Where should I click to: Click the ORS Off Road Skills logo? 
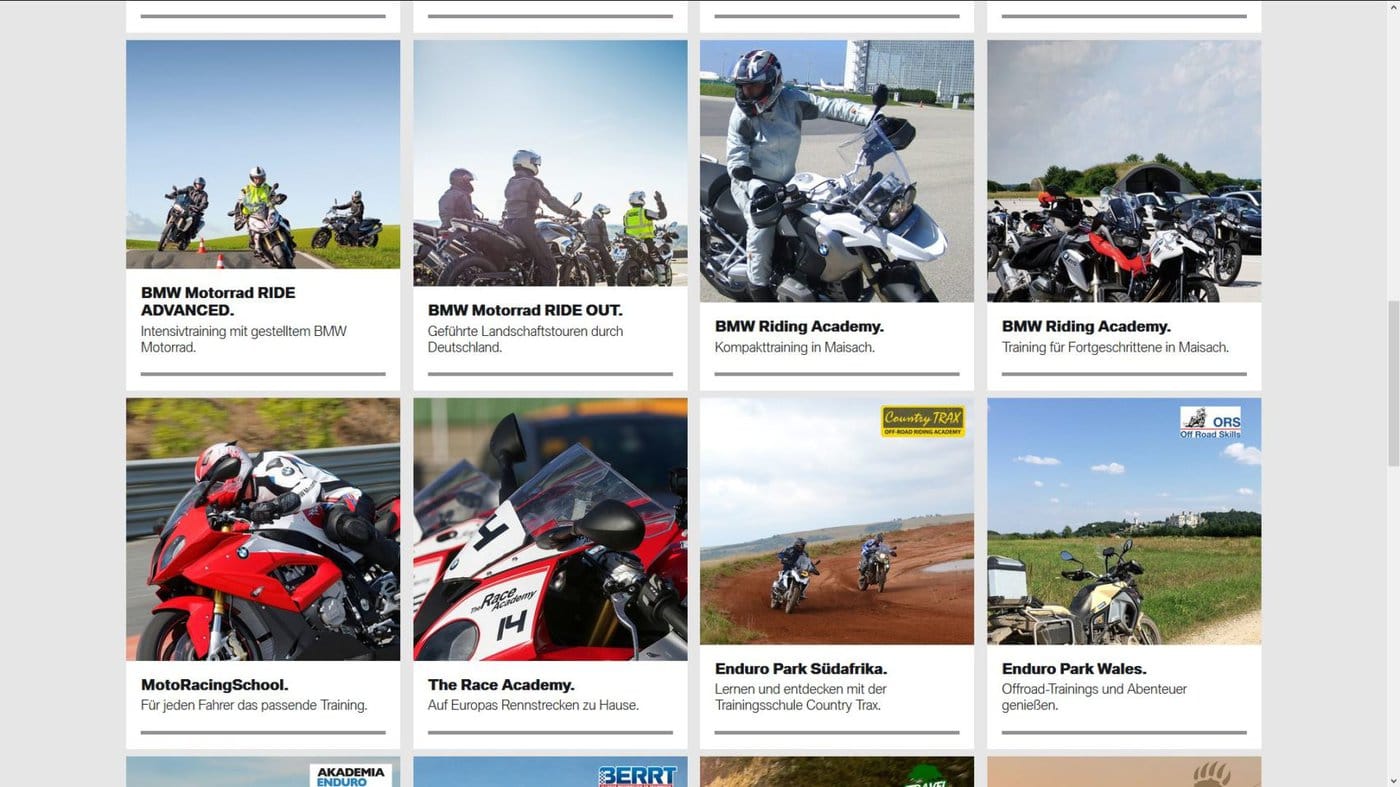[1211, 422]
